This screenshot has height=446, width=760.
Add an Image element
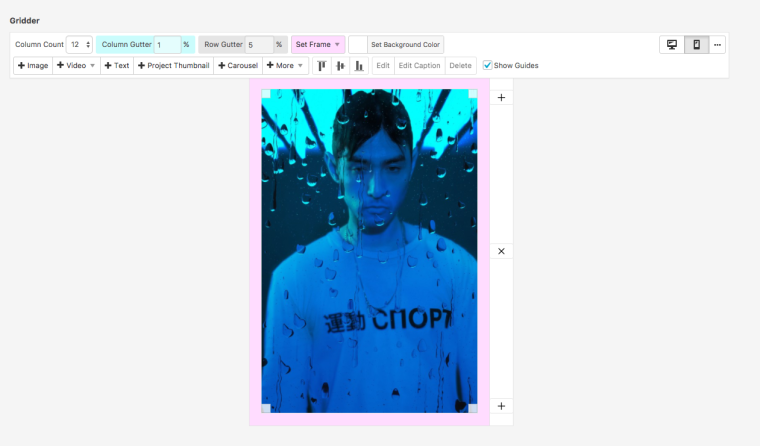pyautogui.click(x=33, y=66)
